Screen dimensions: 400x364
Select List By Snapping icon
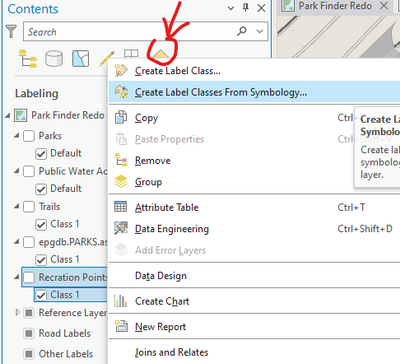pos(131,54)
